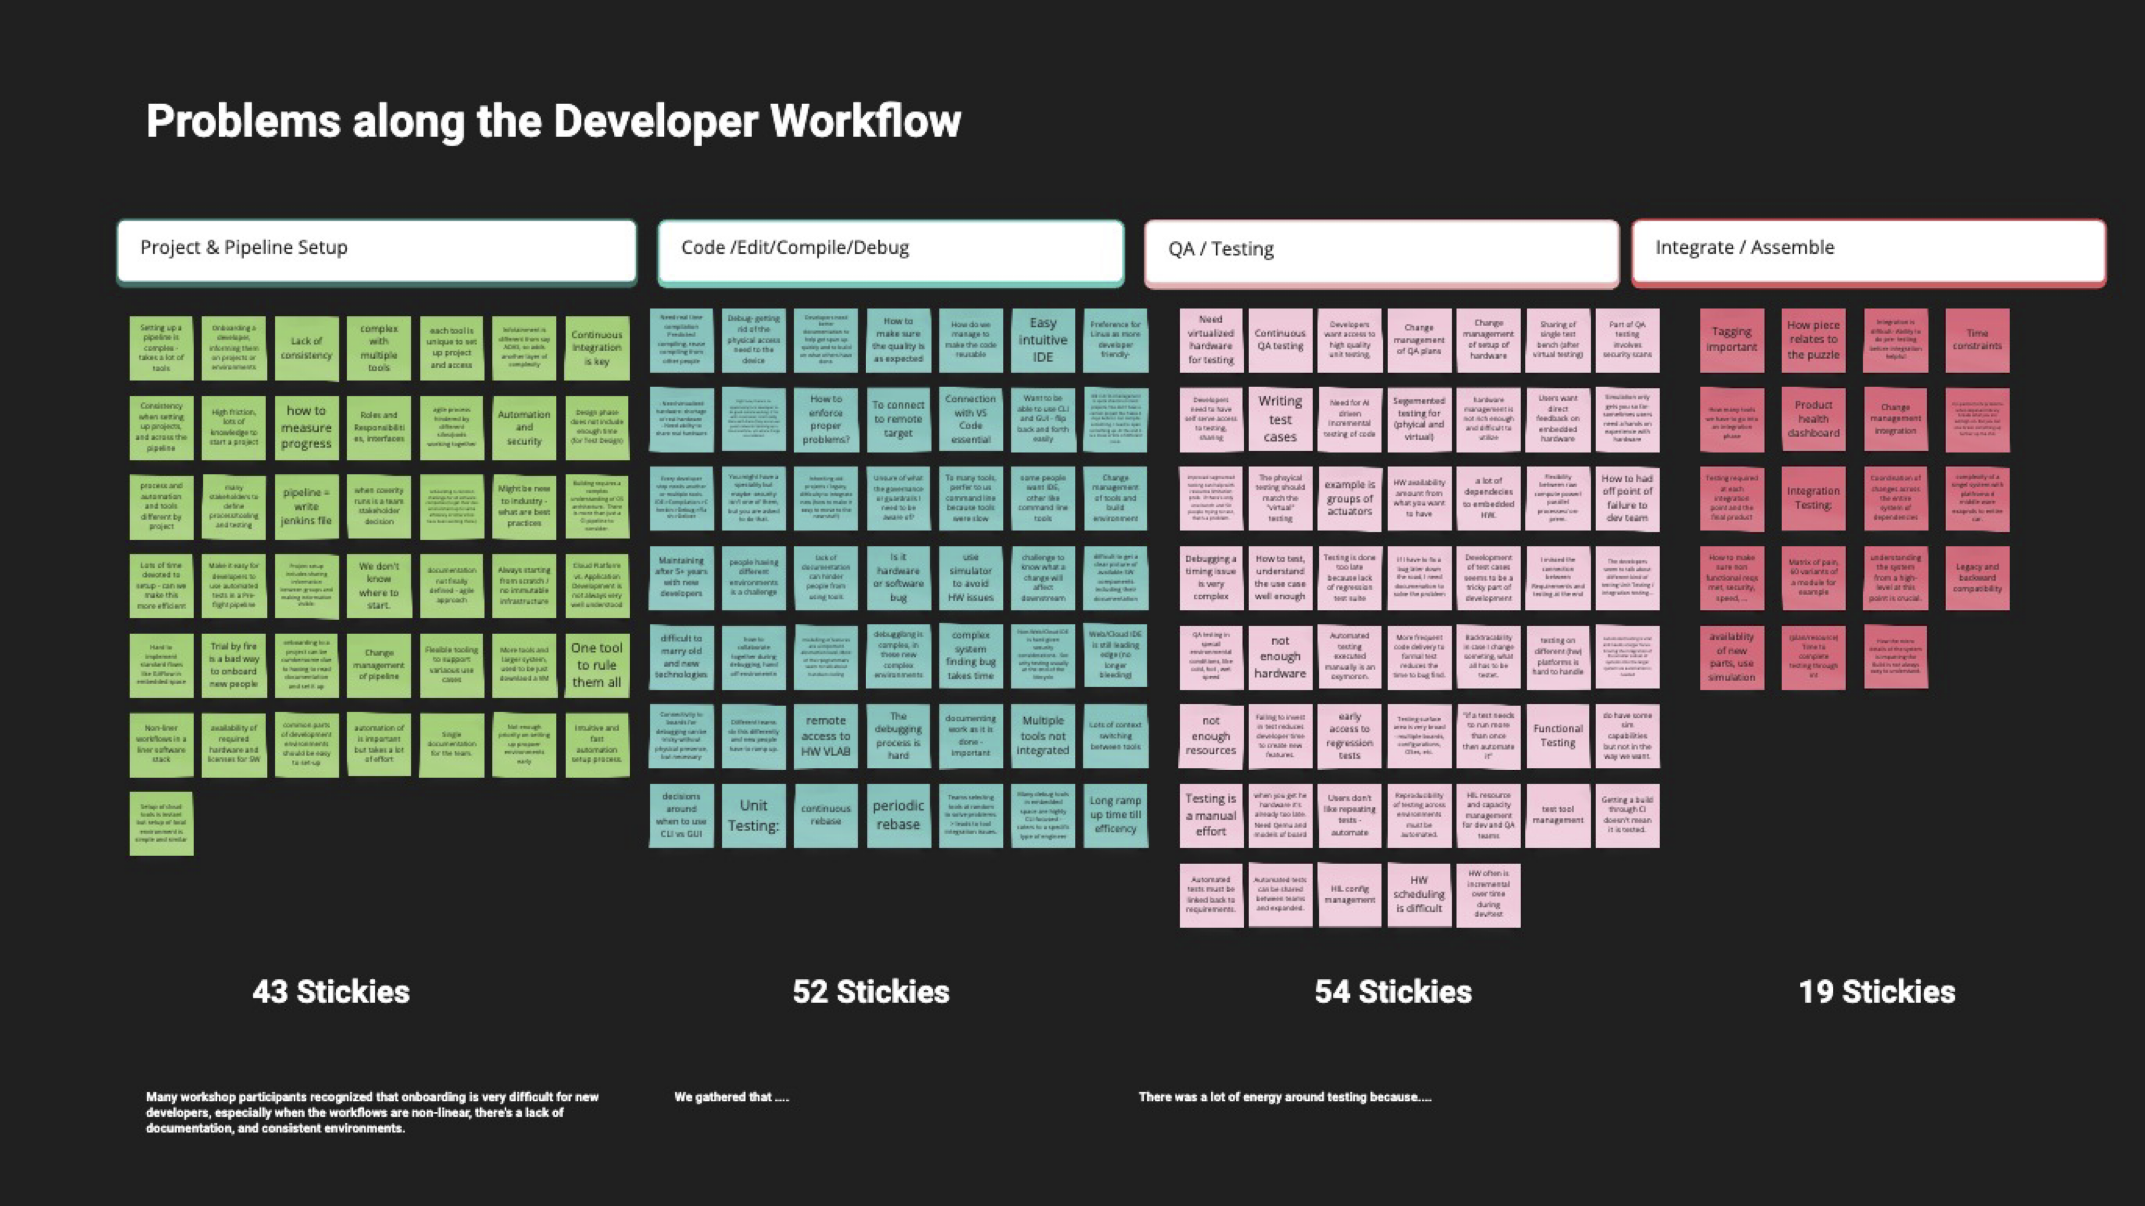Viewport: 2145px width, 1206px height.
Task: Click the '54 Stickies' count label
Action: coord(1392,991)
